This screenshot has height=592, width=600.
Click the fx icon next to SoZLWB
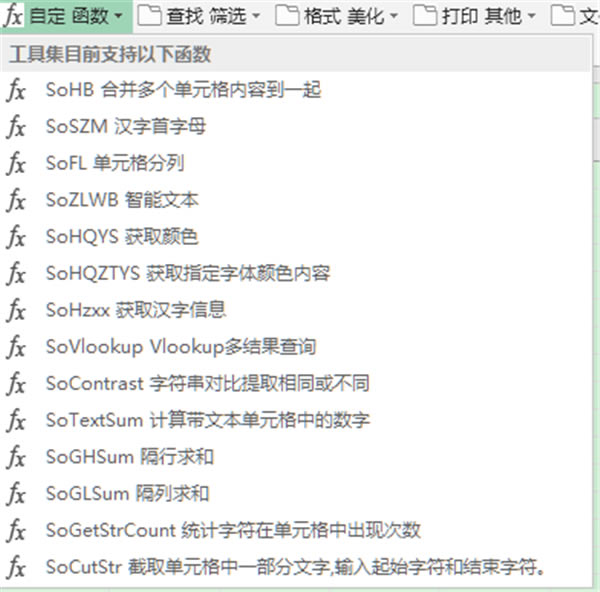[x=16, y=200]
